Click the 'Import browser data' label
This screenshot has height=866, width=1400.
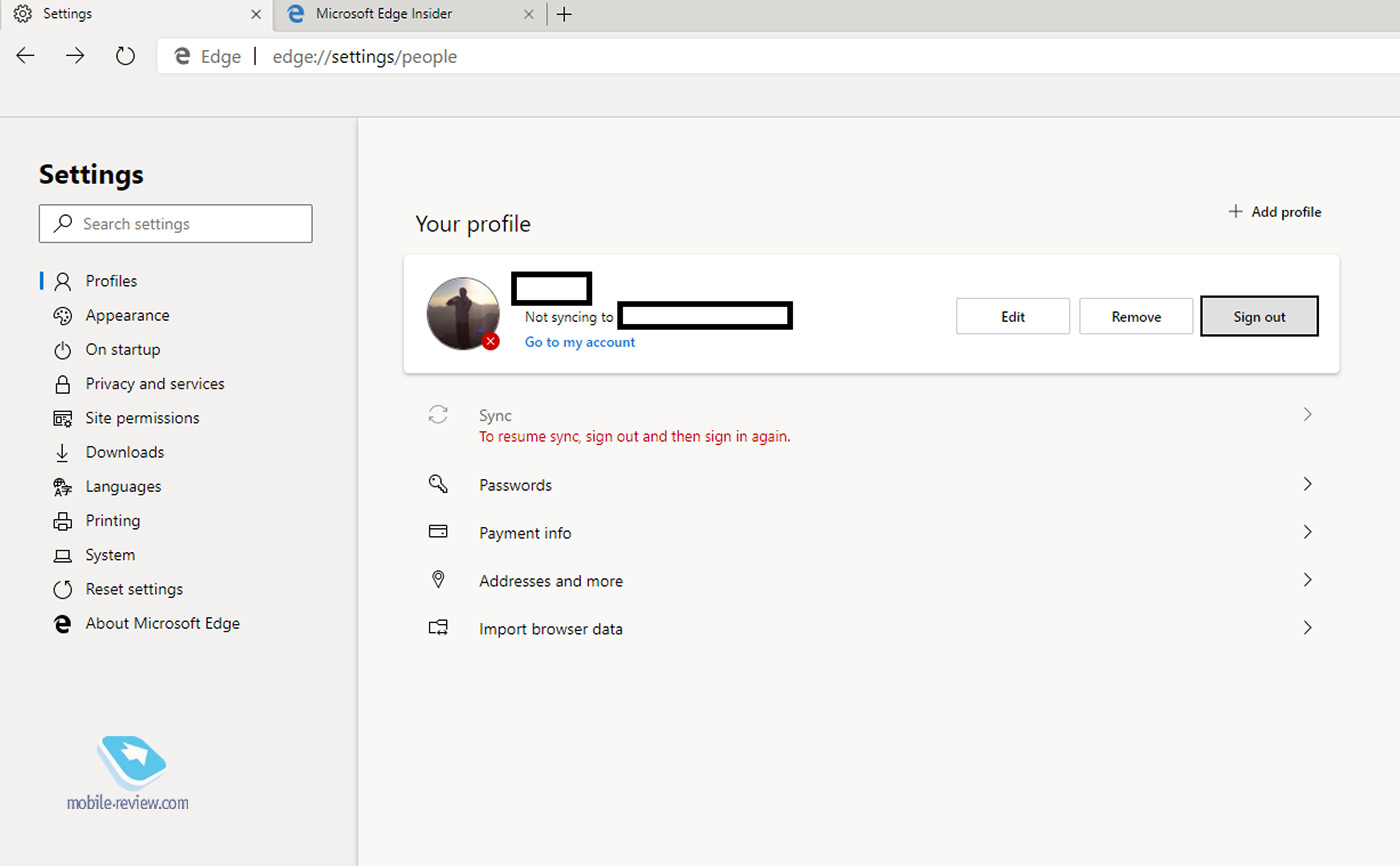click(x=551, y=629)
